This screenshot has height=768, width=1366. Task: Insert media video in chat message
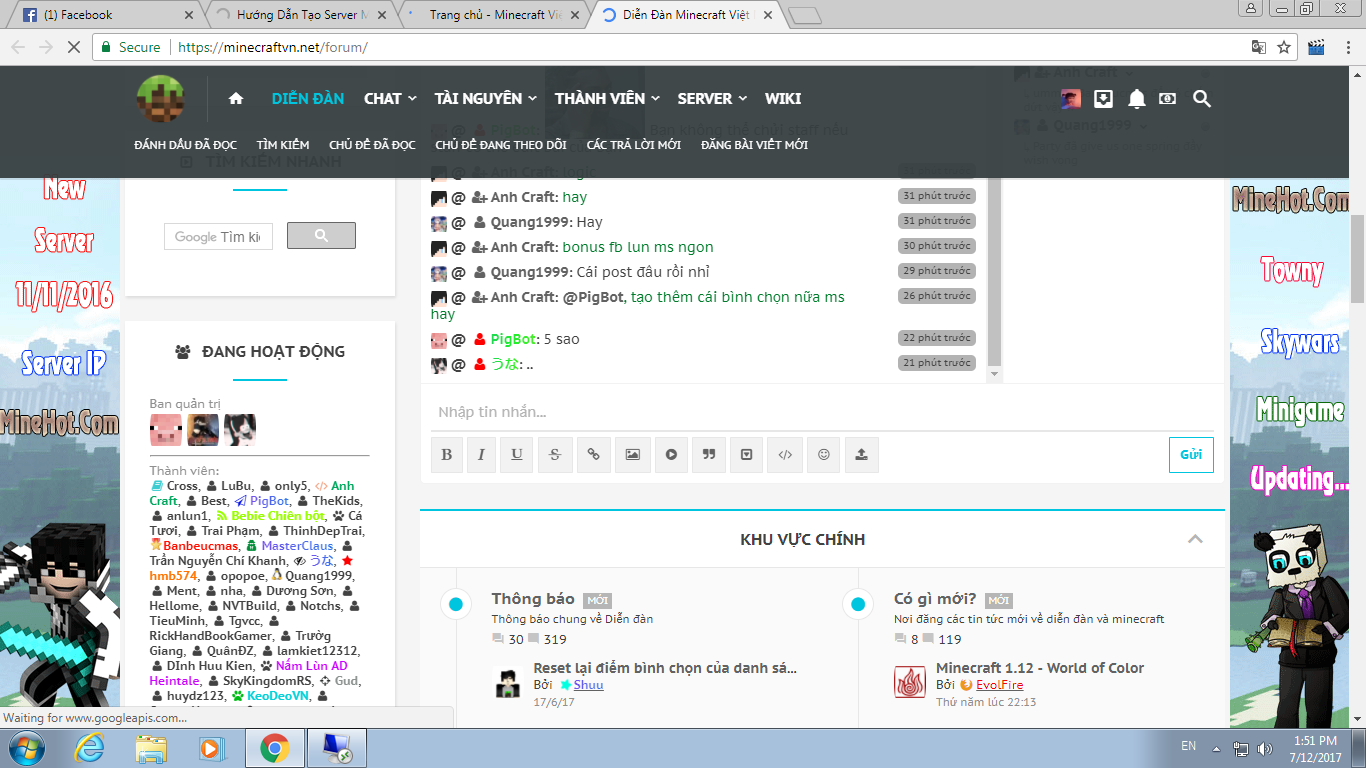tap(671, 454)
